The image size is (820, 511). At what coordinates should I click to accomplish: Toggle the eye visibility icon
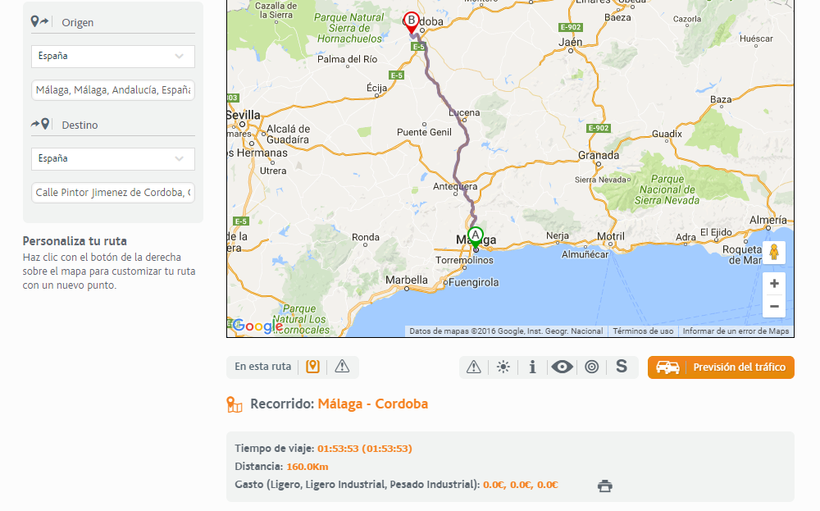[562, 367]
